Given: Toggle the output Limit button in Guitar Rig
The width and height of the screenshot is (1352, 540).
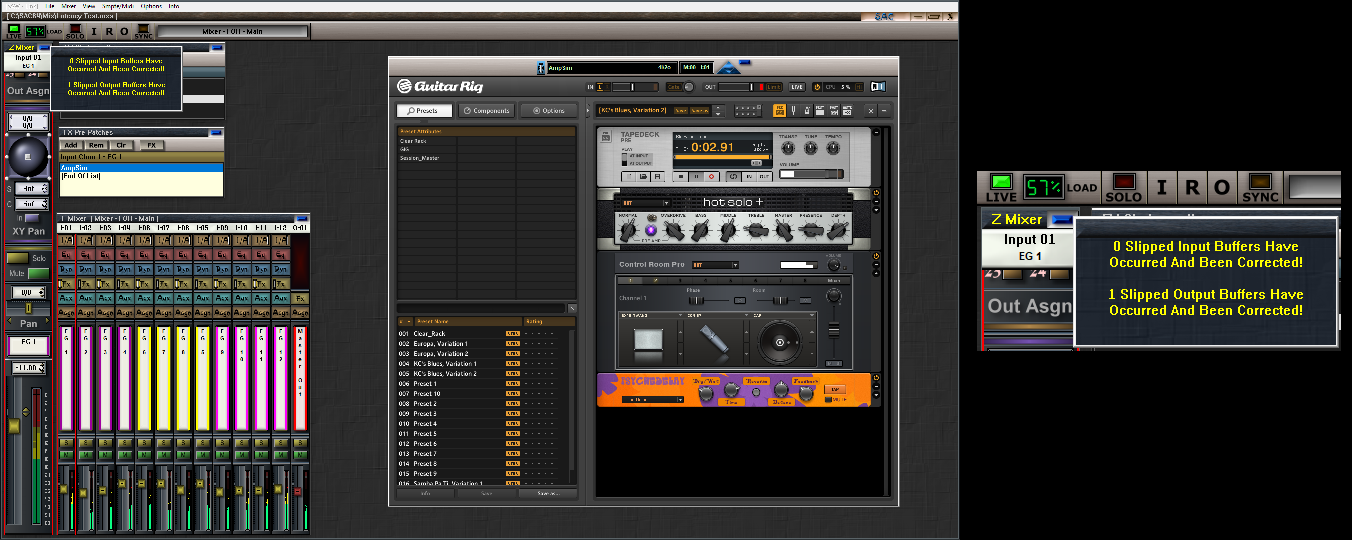Looking at the screenshot, I should 774,87.
